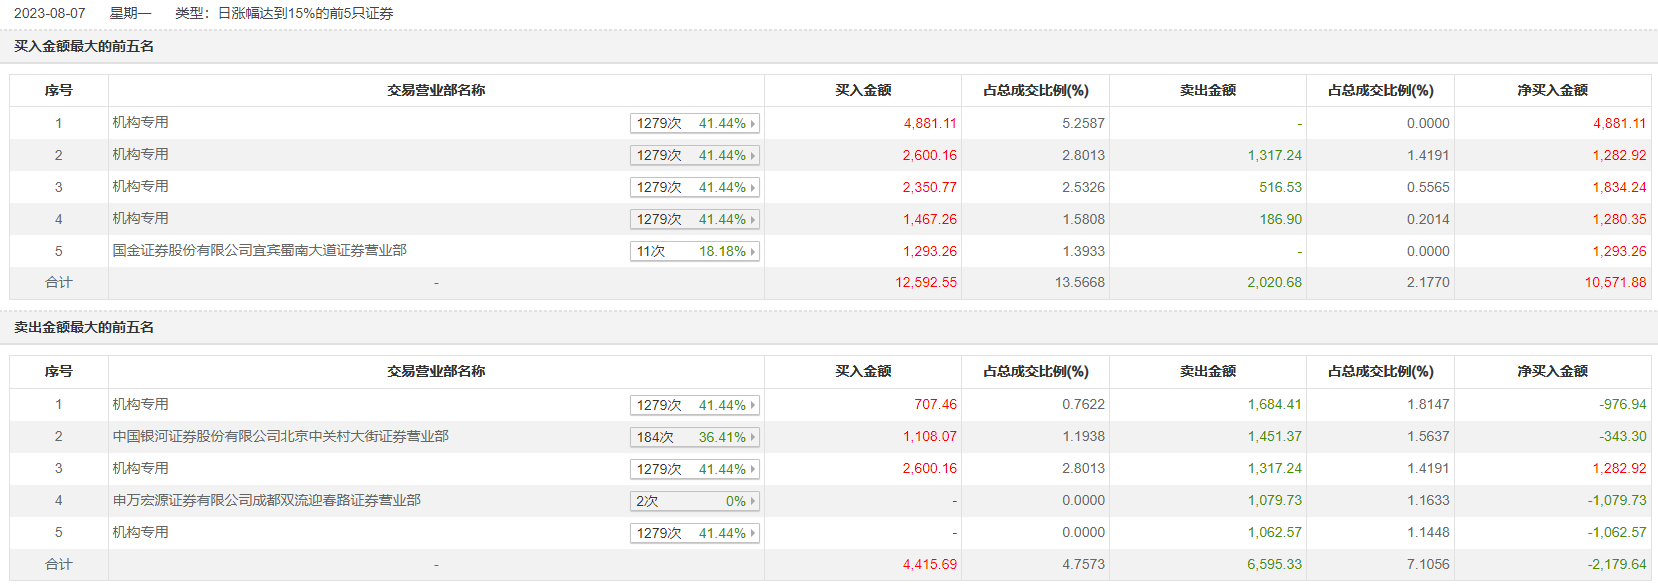The height and width of the screenshot is (588, 1658).
Task: Click 卖出金额 column header in the sell table
Action: point(1207,371)
